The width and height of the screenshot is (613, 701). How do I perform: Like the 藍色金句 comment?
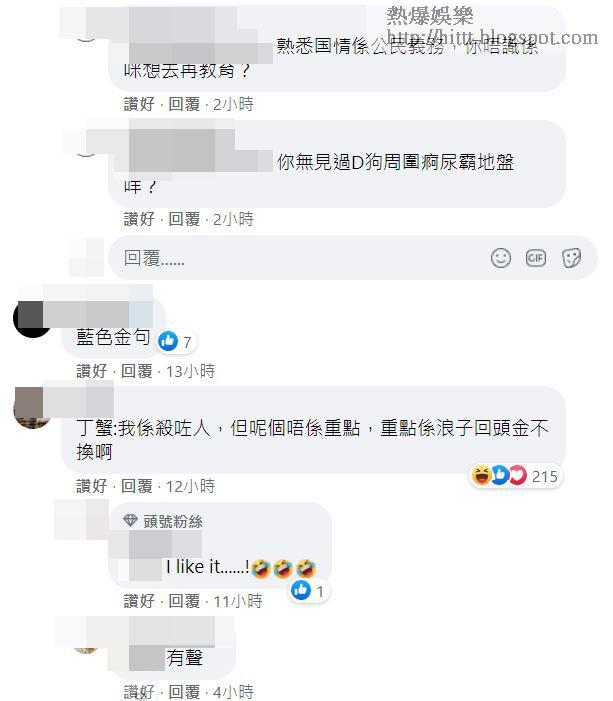[92, 371]
